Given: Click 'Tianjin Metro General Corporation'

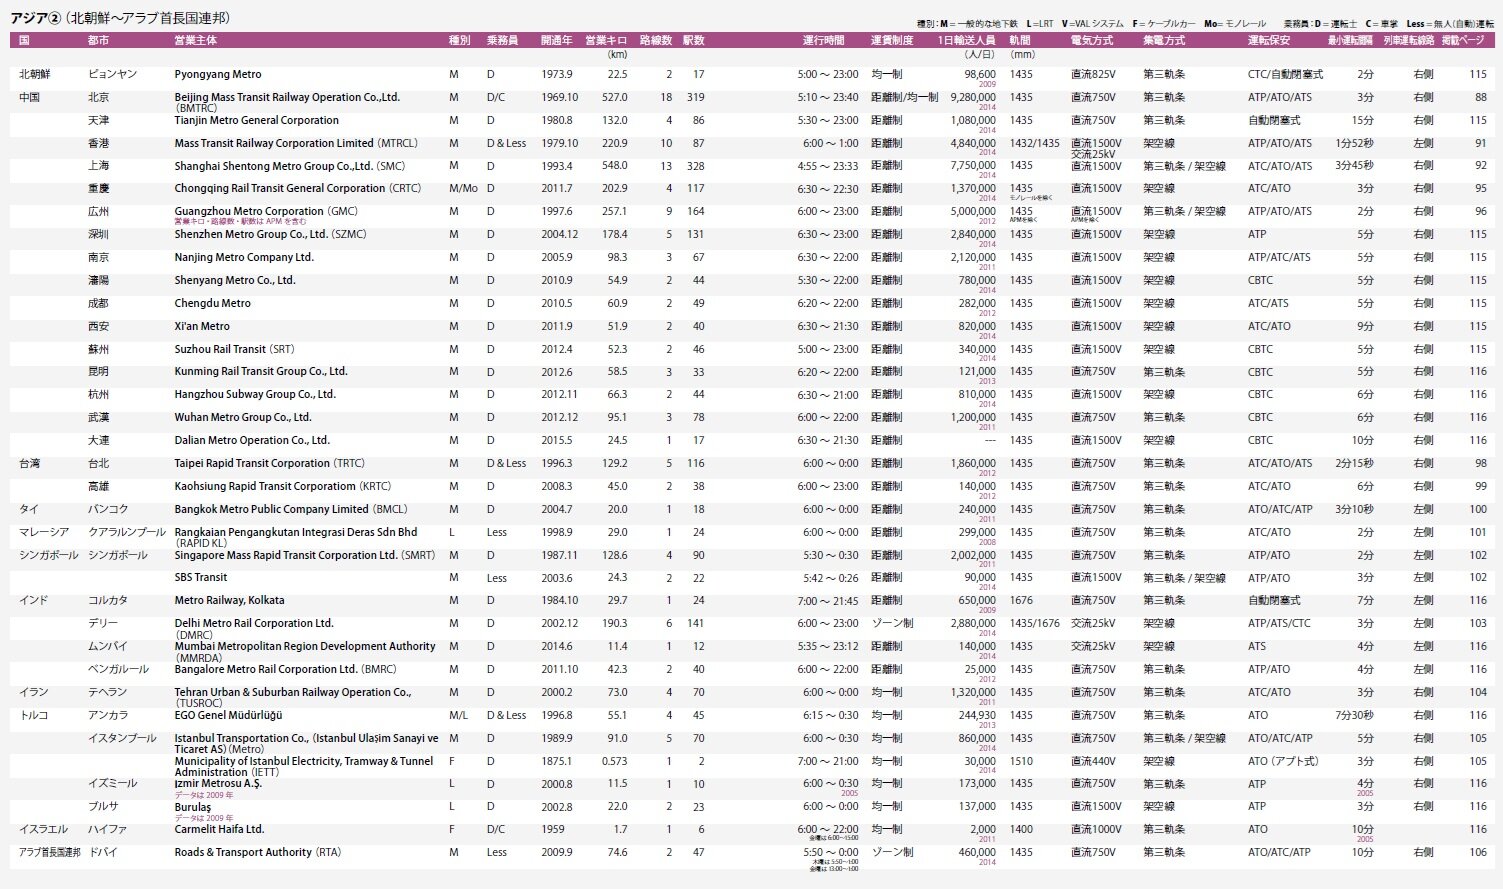Looking at the screenshot, I should (257, 121).
